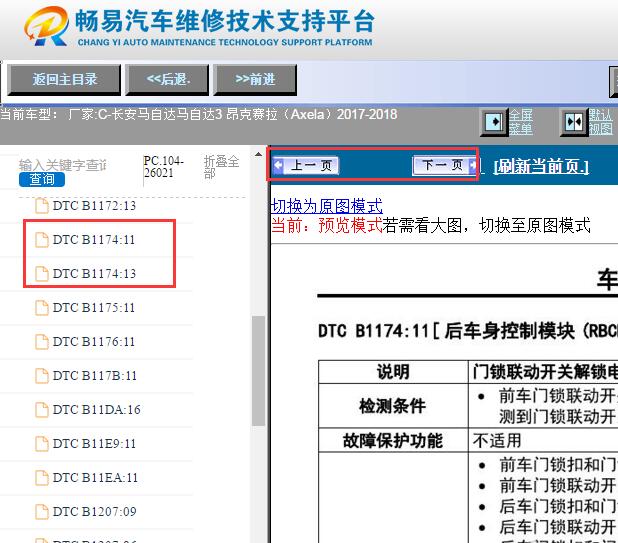Click the document icon beside DTC B11E9:11
This screenshot has width=618, height=543.
pos(42,444)
